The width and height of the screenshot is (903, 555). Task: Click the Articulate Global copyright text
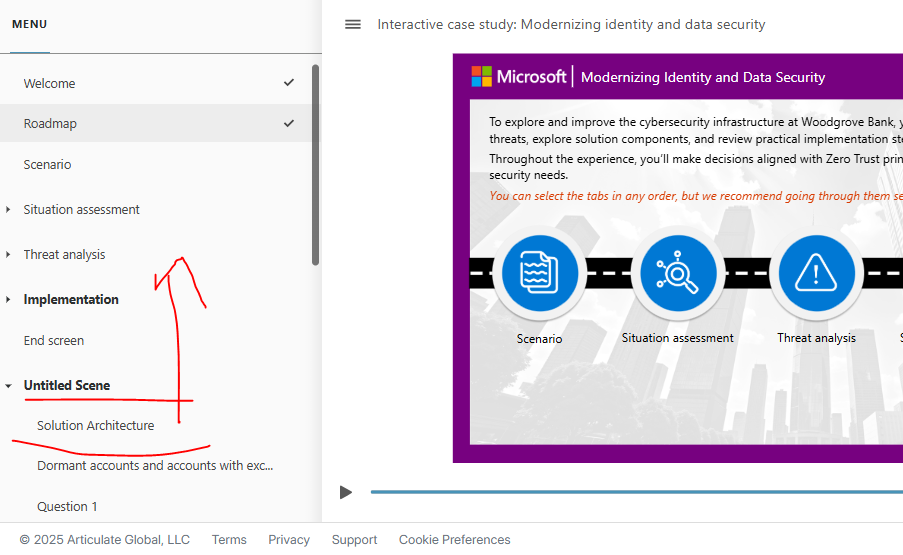point(105,539)
